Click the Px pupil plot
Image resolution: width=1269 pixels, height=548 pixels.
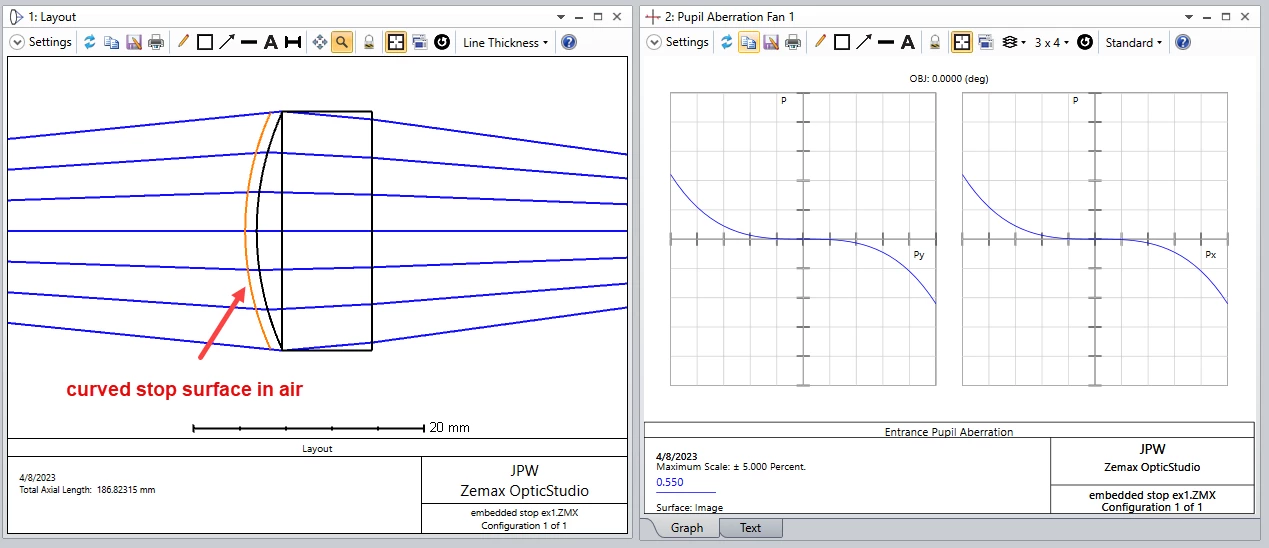pos(1095,239)
